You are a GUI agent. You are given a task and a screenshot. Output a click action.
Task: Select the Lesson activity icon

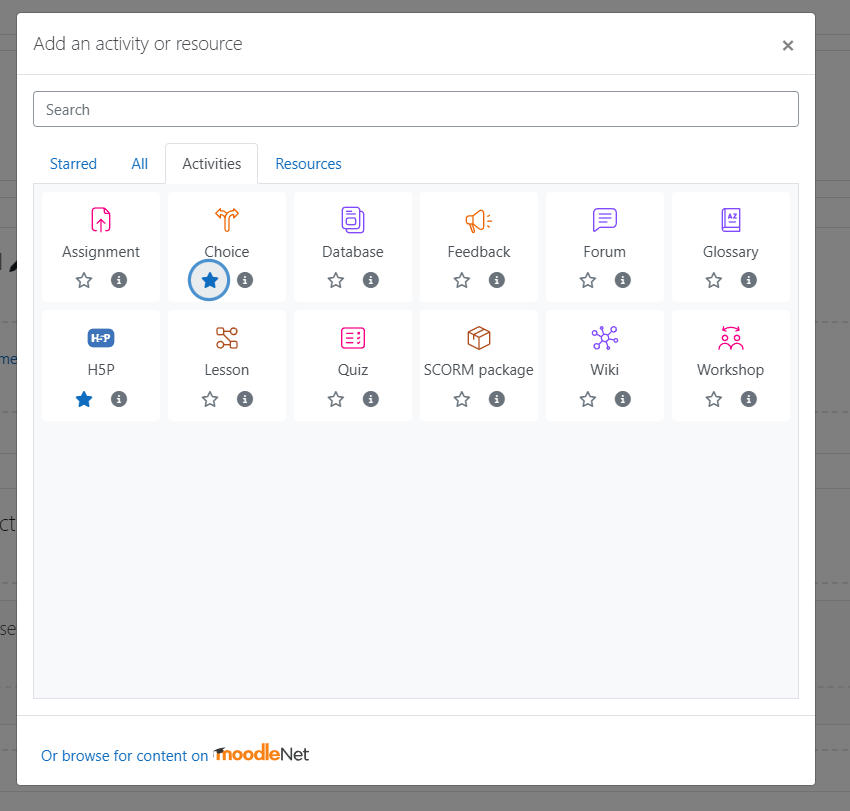click(x=227, y=338)
